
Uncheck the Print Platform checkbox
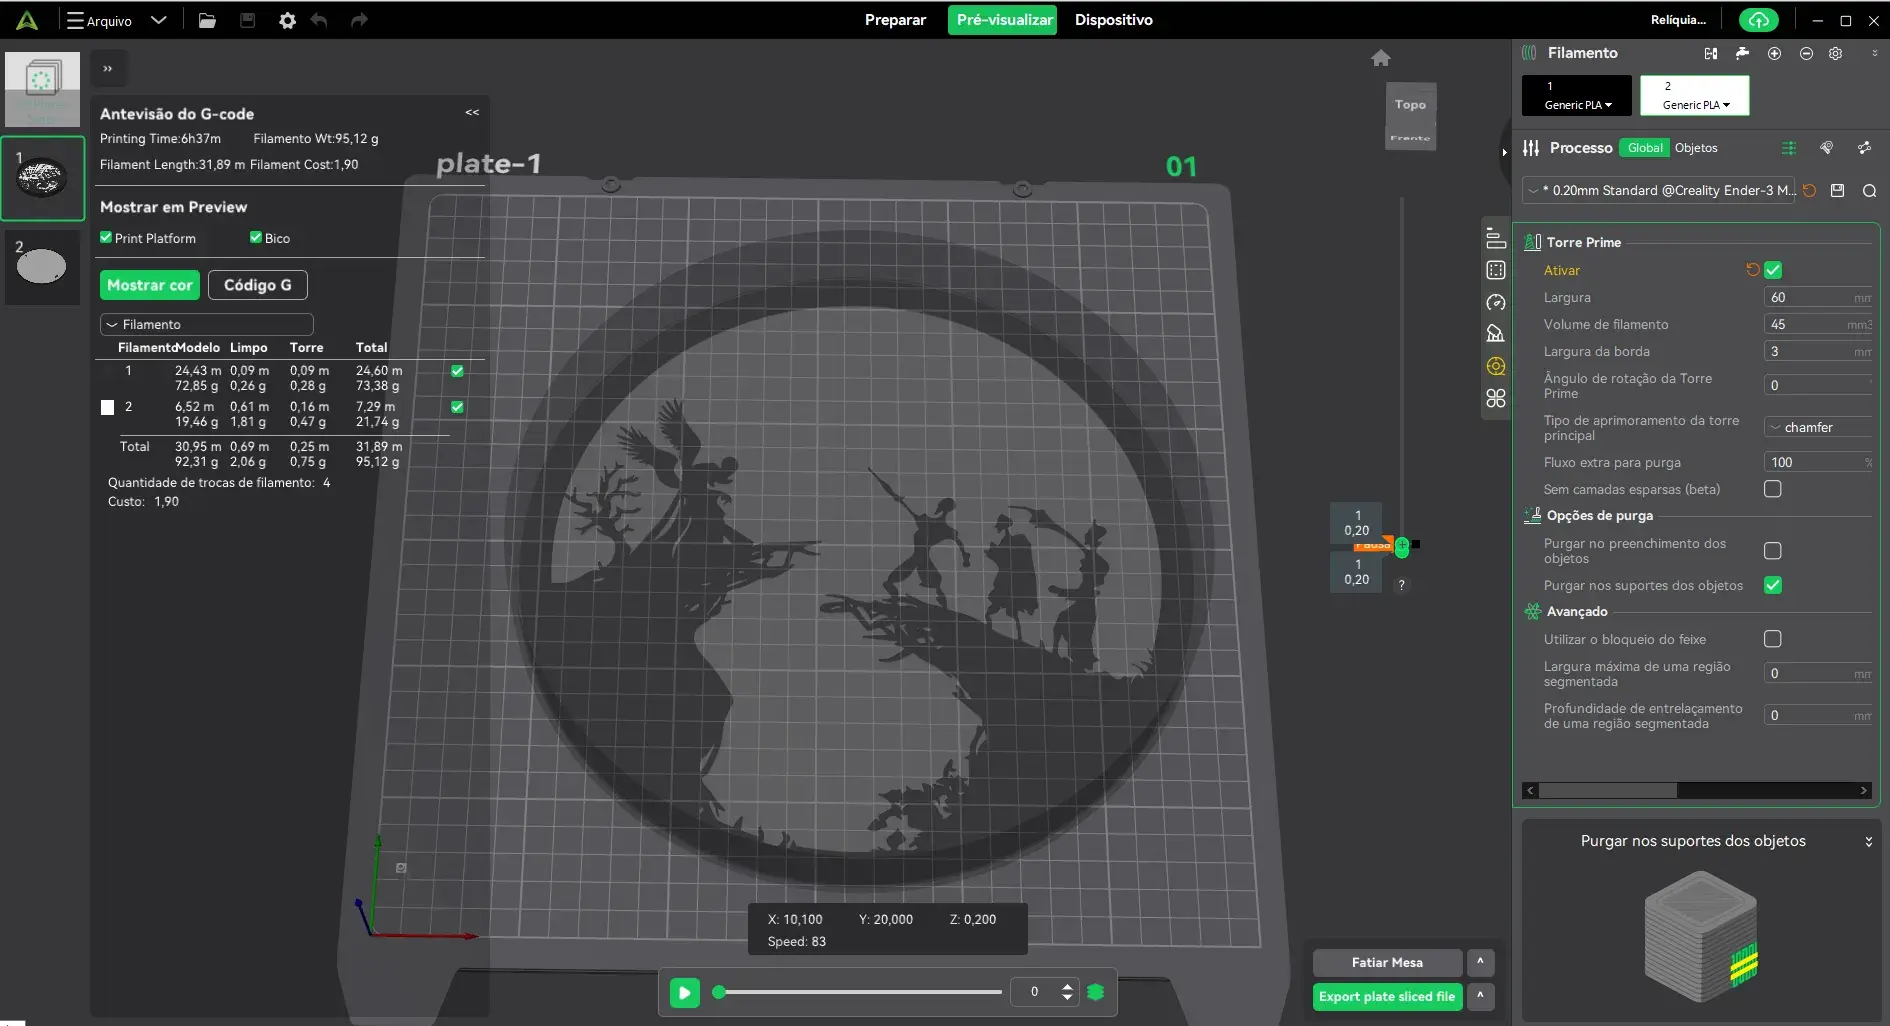(x=106, y=238)
